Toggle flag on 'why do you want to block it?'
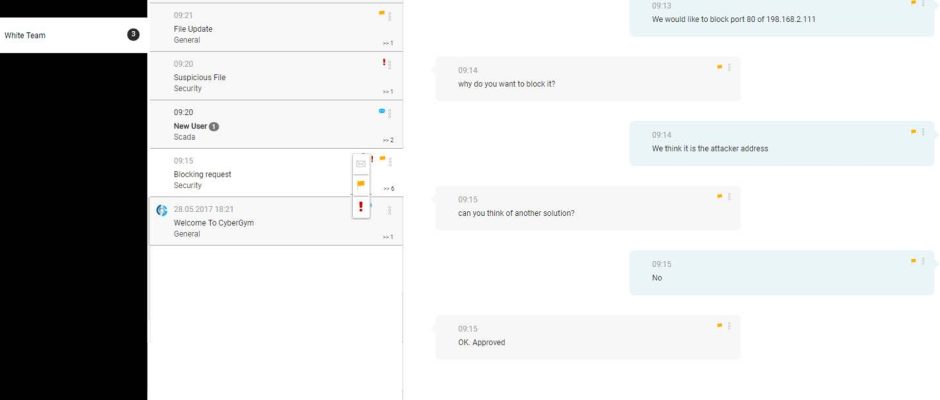This screenshot has width=940, height=400. point(719,67)
